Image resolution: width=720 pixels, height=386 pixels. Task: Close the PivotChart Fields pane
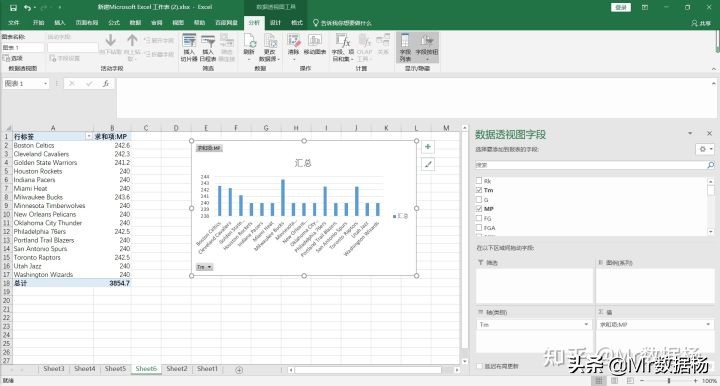pos(709,134)
